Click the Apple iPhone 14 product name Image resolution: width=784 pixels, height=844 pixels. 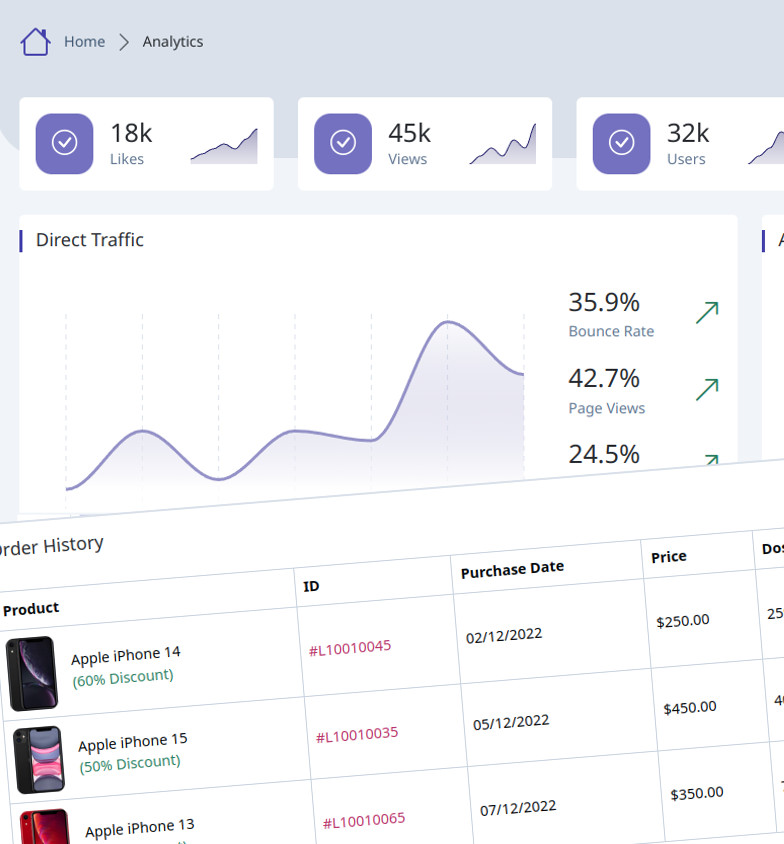click(126, 656)
